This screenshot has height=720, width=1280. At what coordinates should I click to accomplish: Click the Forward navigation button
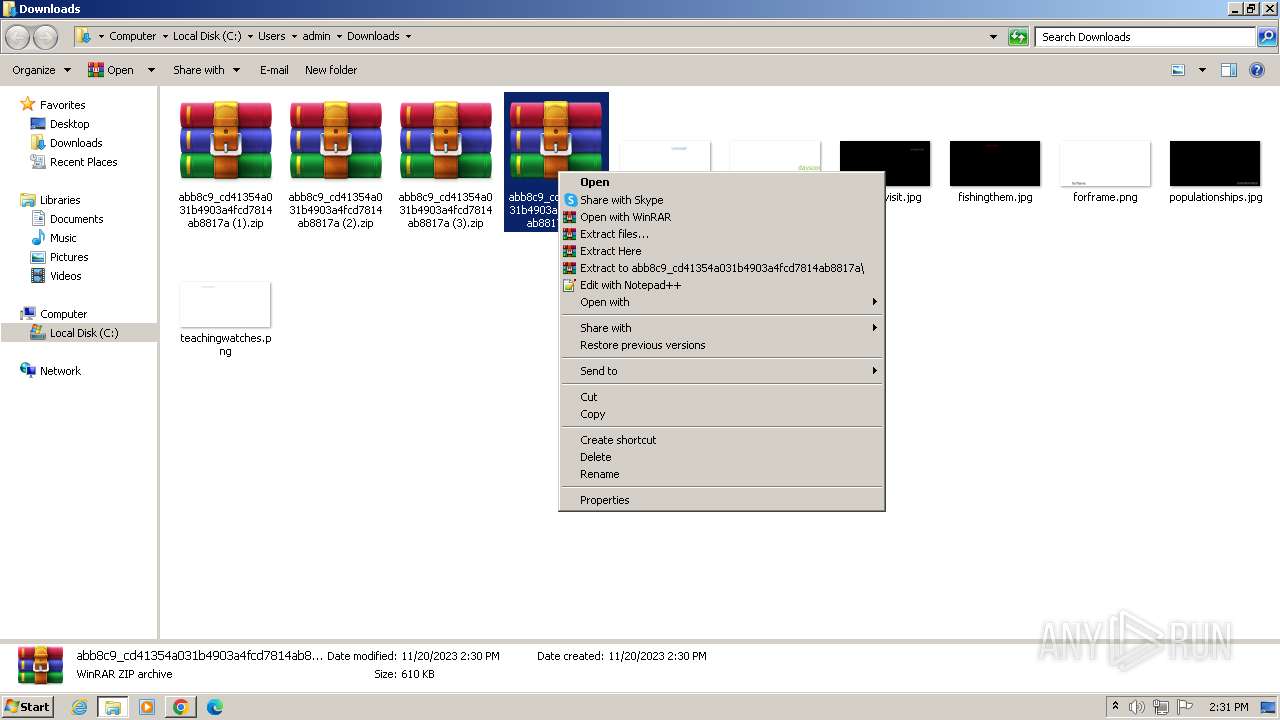tap(46, 37)
